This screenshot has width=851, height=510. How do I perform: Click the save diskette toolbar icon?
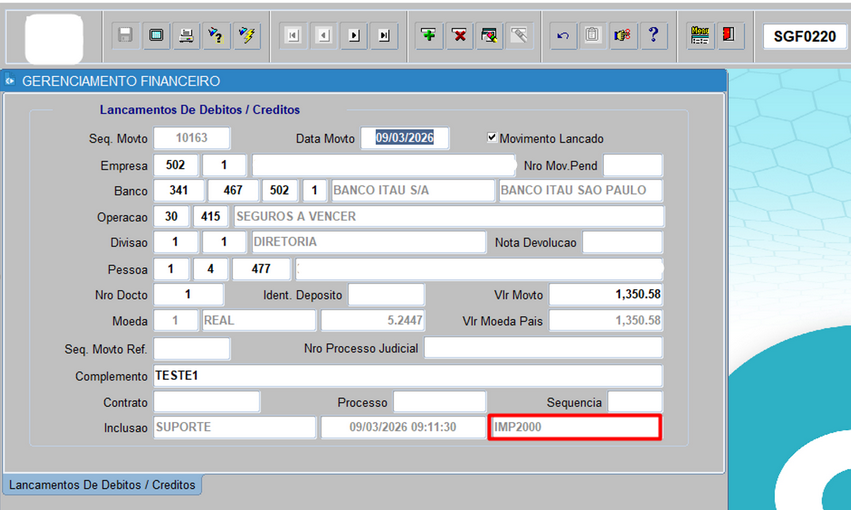pyautogui.click(x=126, y=35)
